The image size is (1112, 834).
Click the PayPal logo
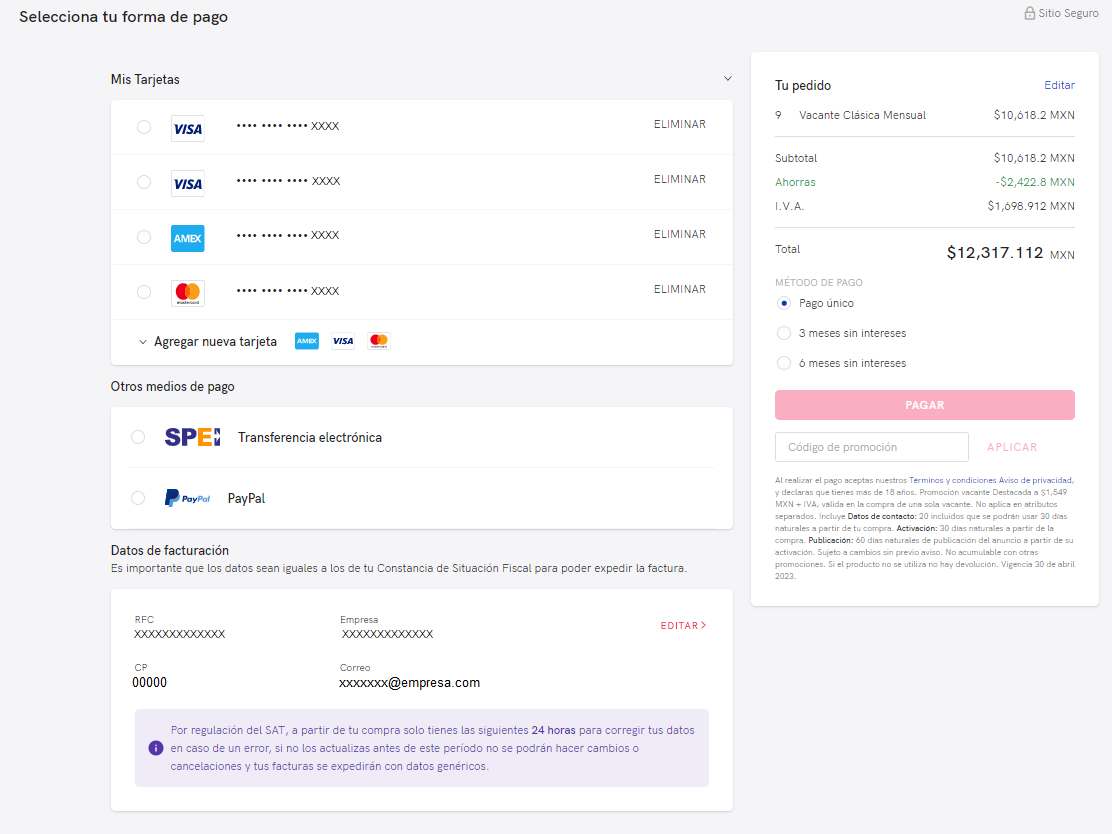click(187, 498)
